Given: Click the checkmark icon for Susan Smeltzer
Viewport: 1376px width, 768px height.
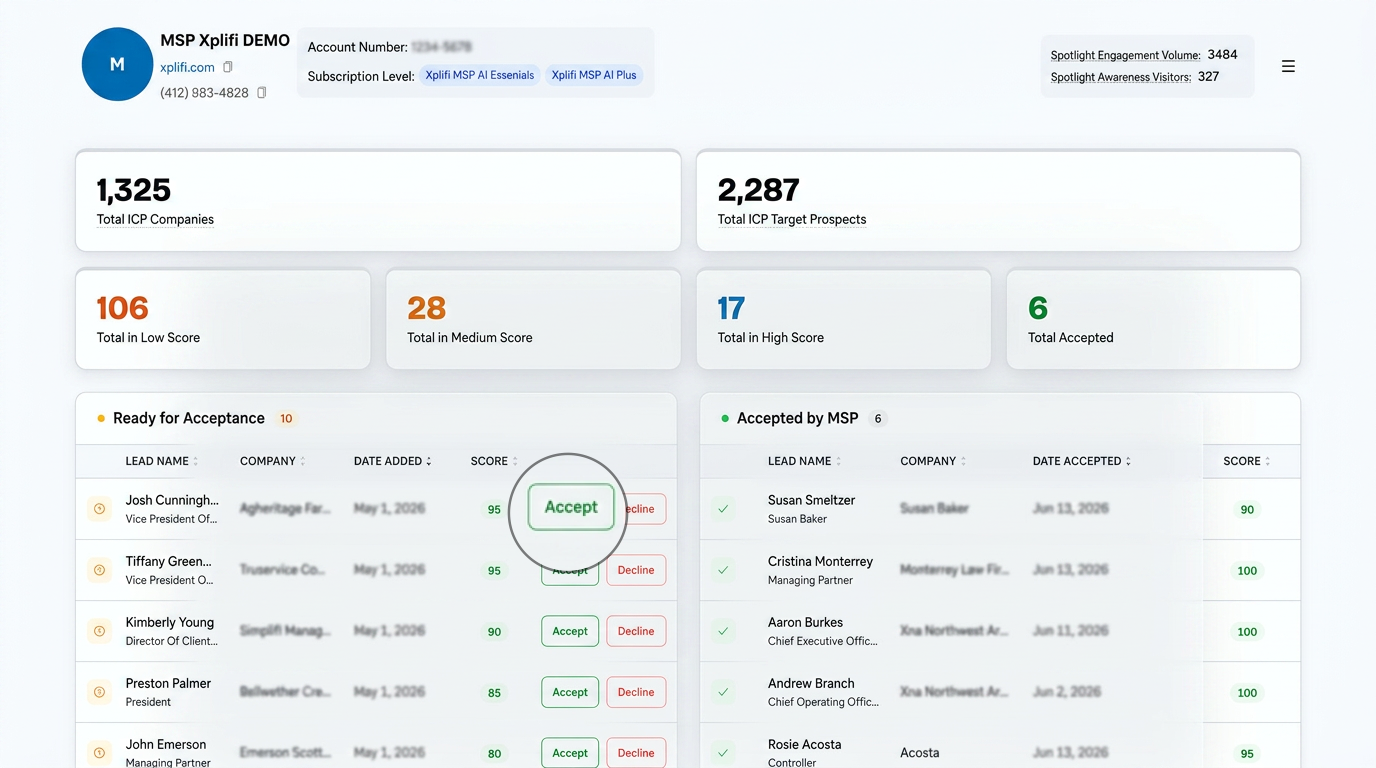Looking at the screenshot, I should [x=723, y=509].
